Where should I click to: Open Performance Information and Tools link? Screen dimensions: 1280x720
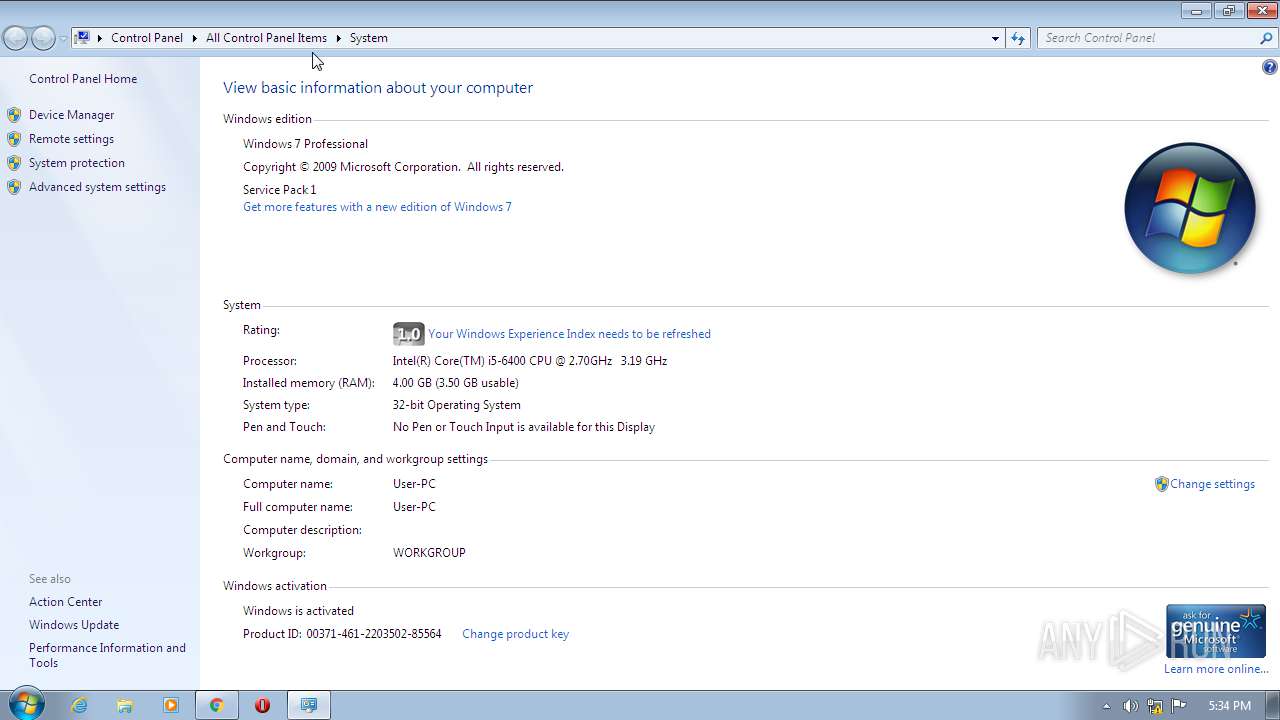click(x=107, y=655)
